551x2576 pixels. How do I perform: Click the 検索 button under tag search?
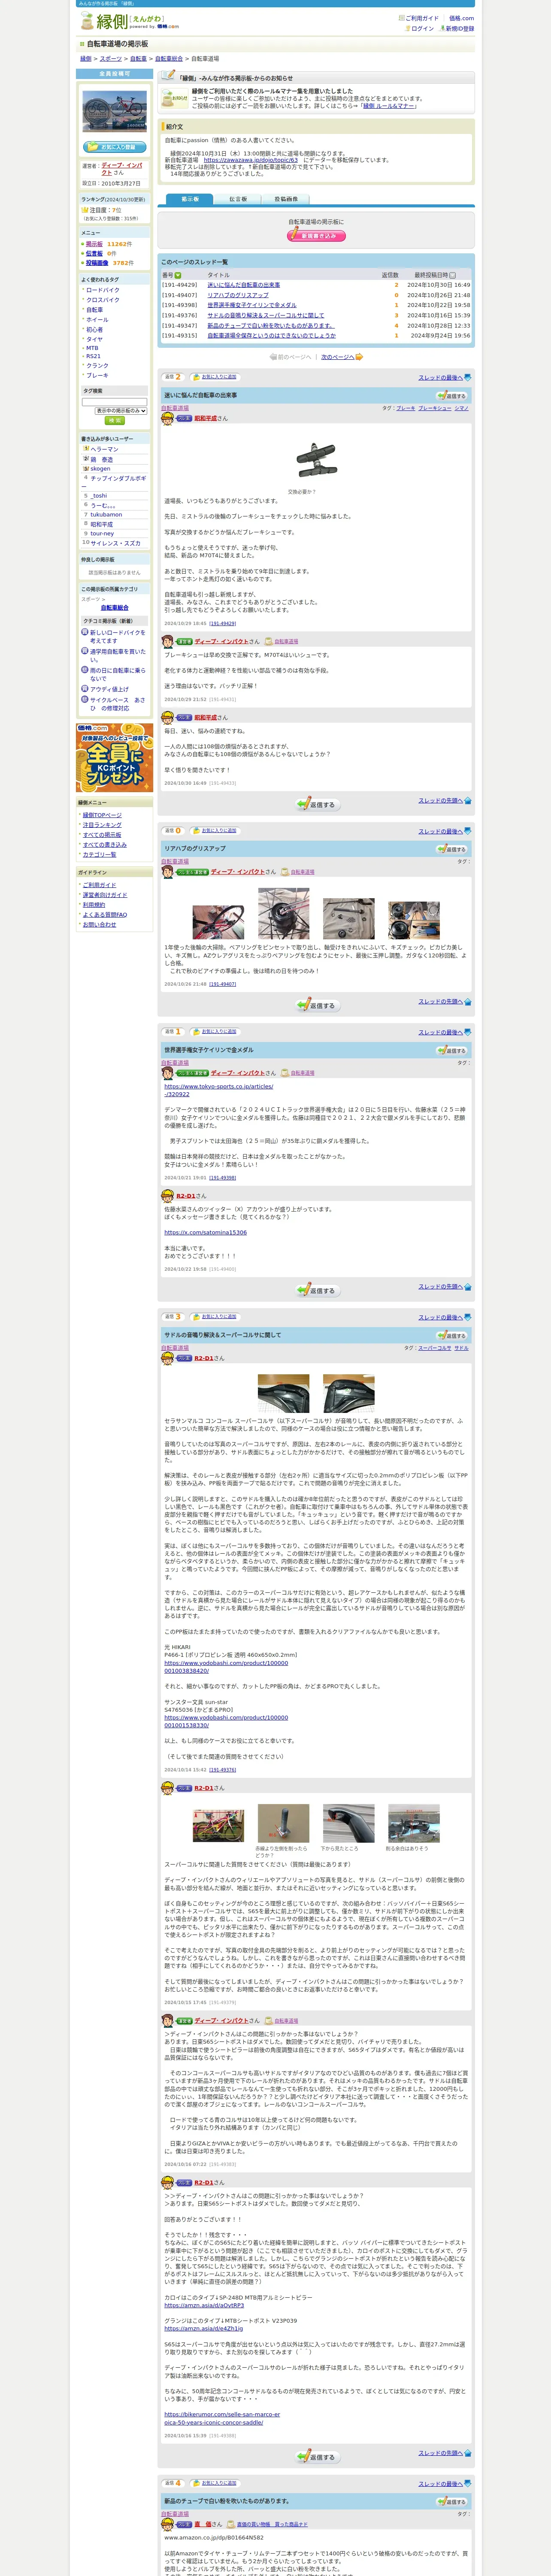114,421
